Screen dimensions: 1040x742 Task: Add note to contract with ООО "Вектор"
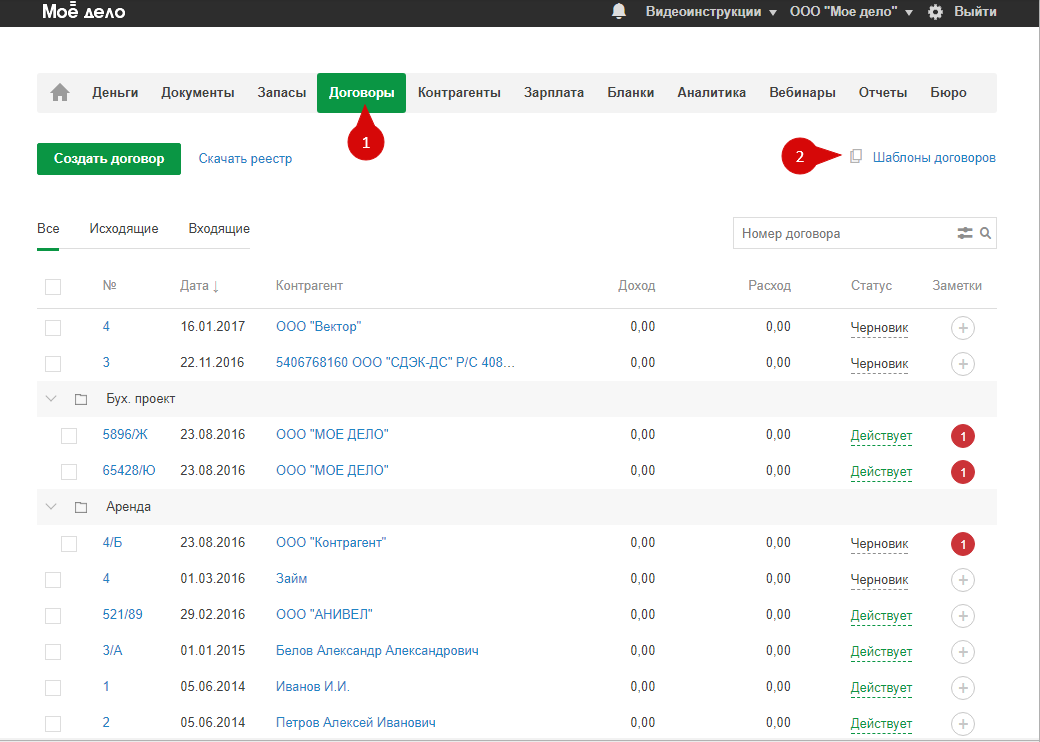(962, 327)
